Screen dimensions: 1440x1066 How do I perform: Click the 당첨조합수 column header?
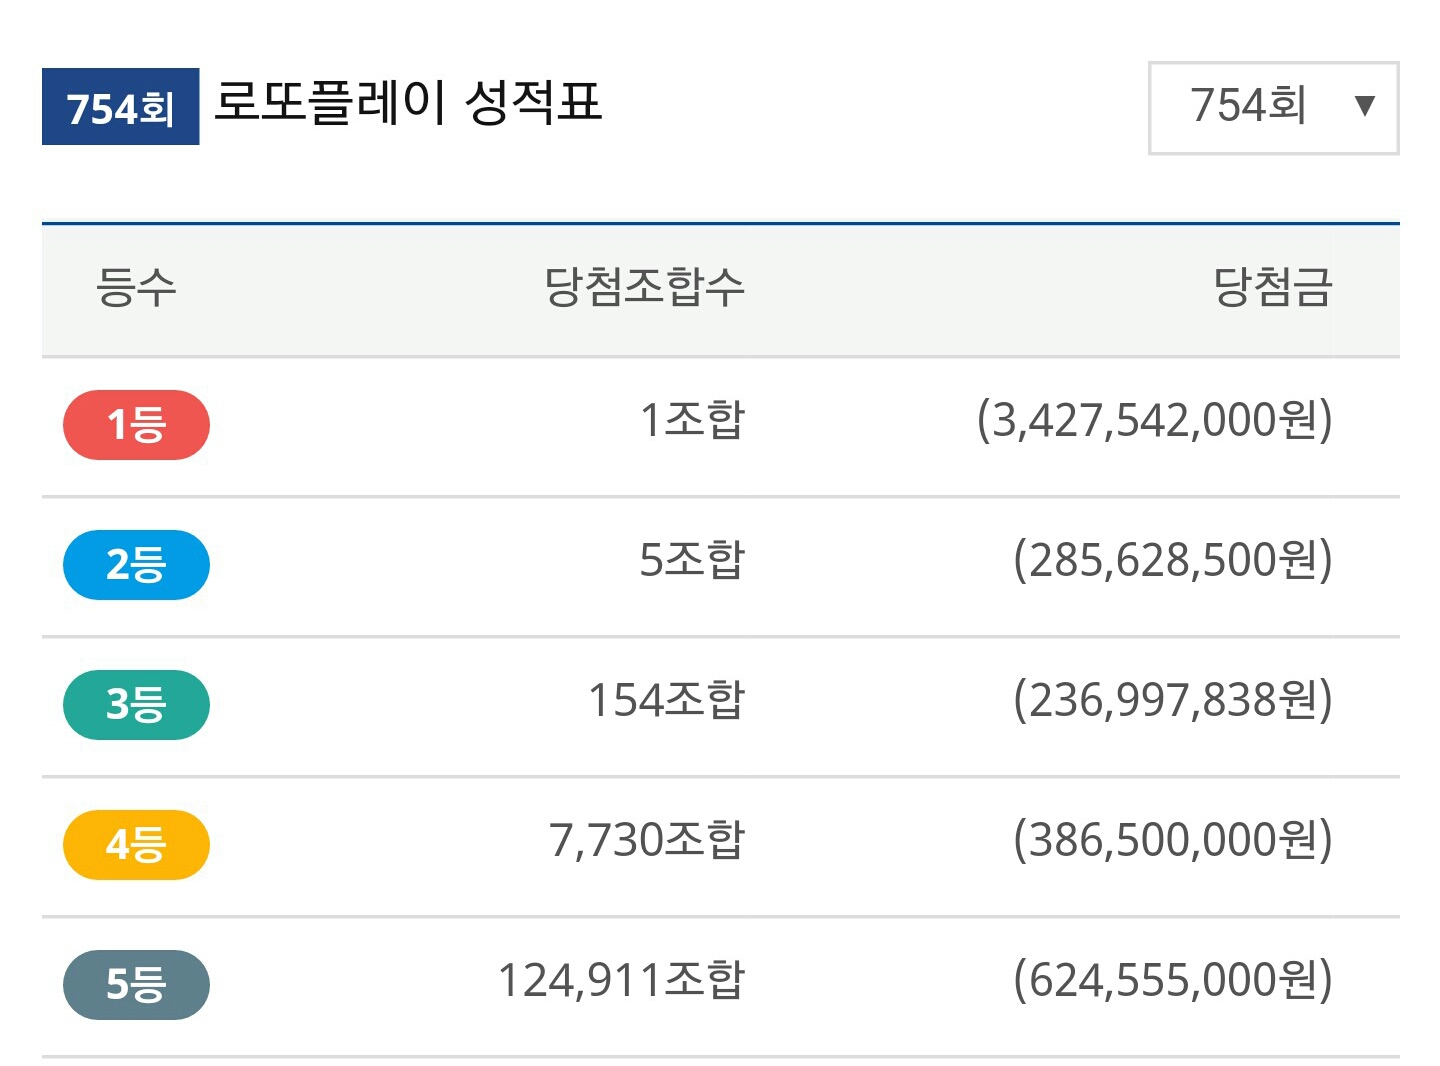coord(644,288)
